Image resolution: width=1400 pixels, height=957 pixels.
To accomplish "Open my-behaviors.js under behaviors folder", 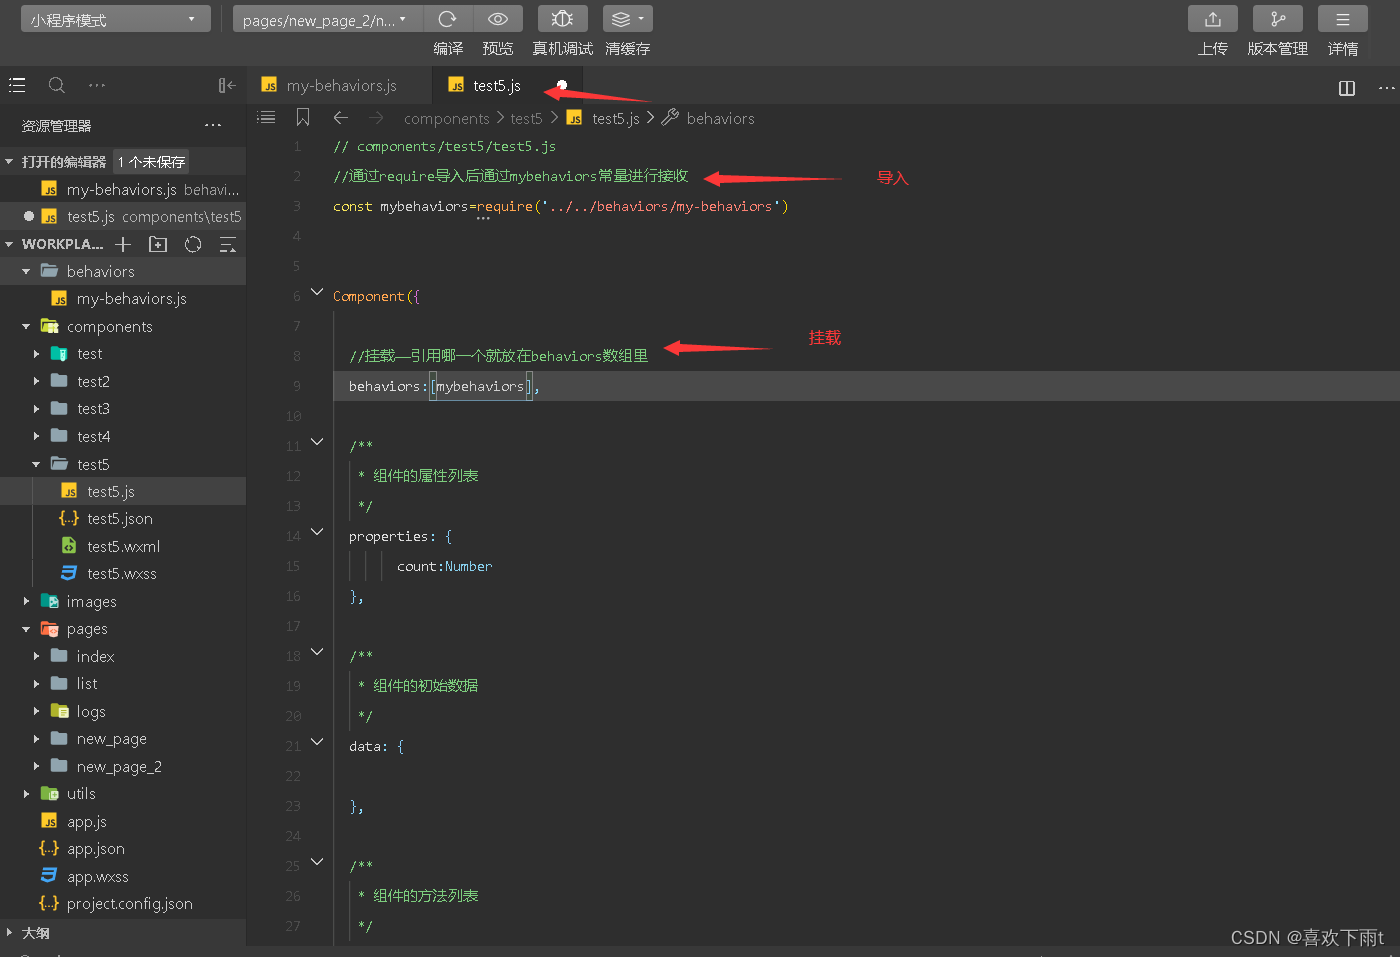I will (x=123, y=299).
